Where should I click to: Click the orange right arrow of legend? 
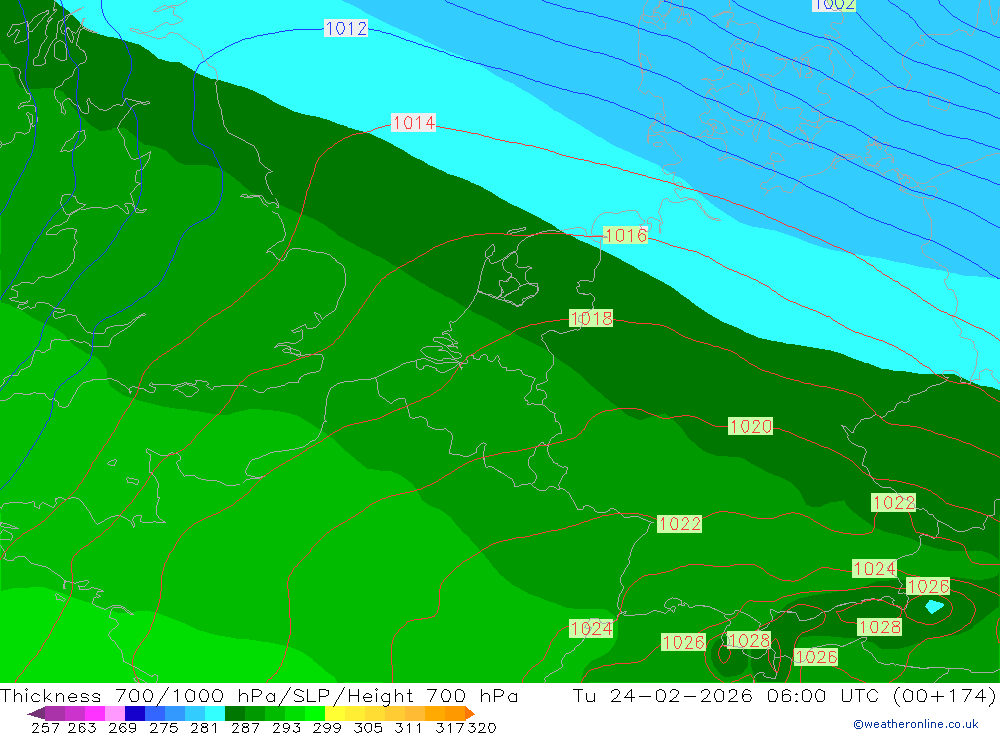470,713
